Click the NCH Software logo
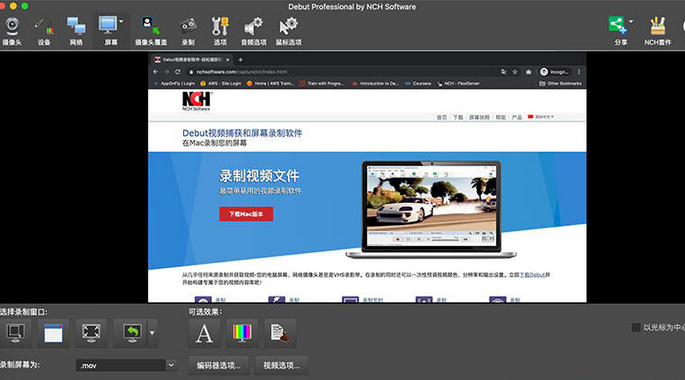This screenshot has height=380, width=685. coord(197,101)
